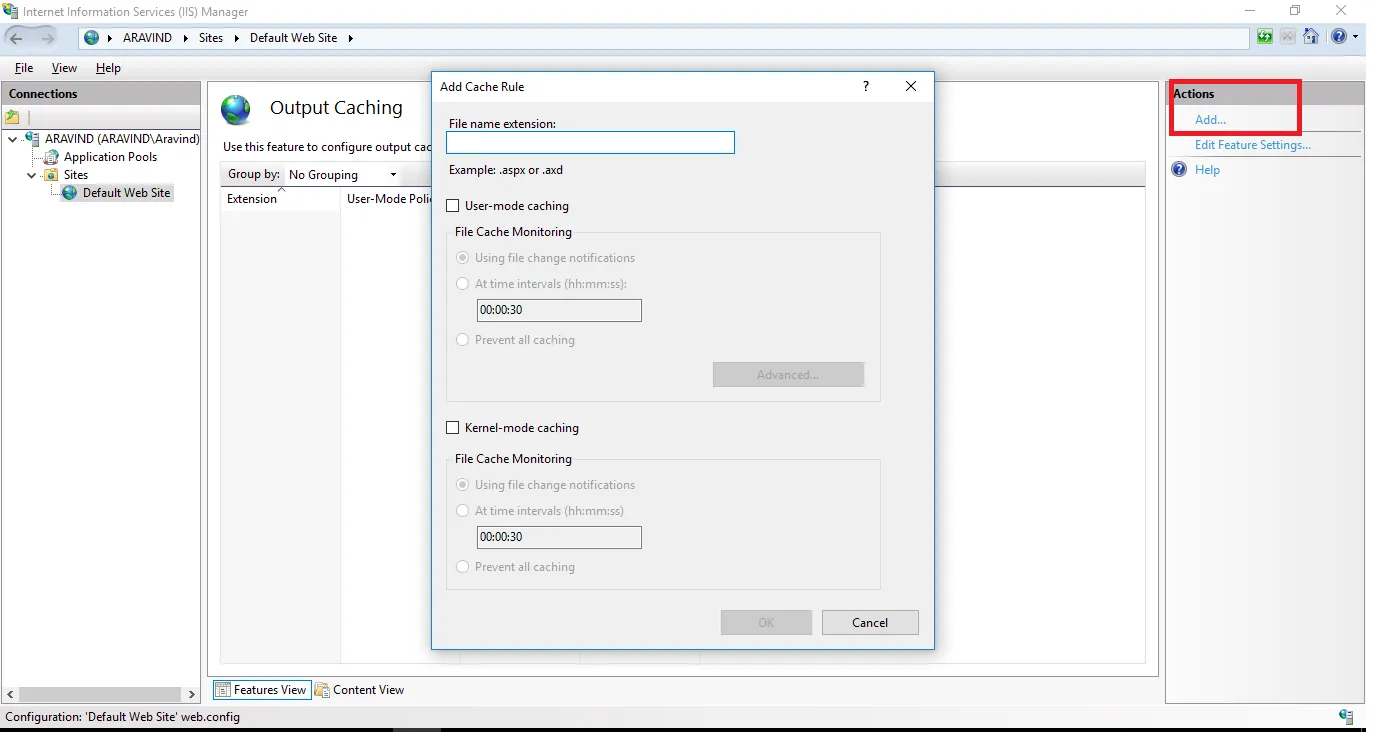1384x732 pixels.
Task: Click the Output Caching globe icon
Action: point(236,109)
